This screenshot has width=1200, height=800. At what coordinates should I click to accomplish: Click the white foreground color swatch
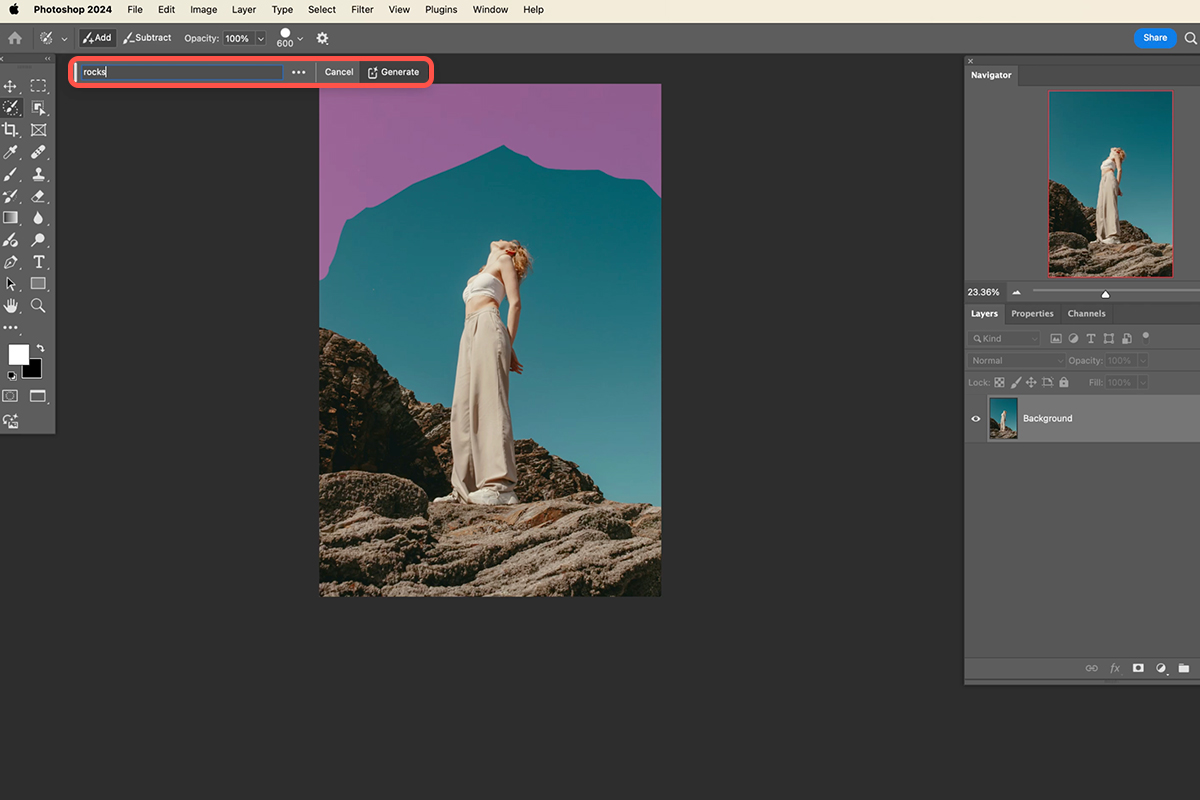(x=19, y=355)
